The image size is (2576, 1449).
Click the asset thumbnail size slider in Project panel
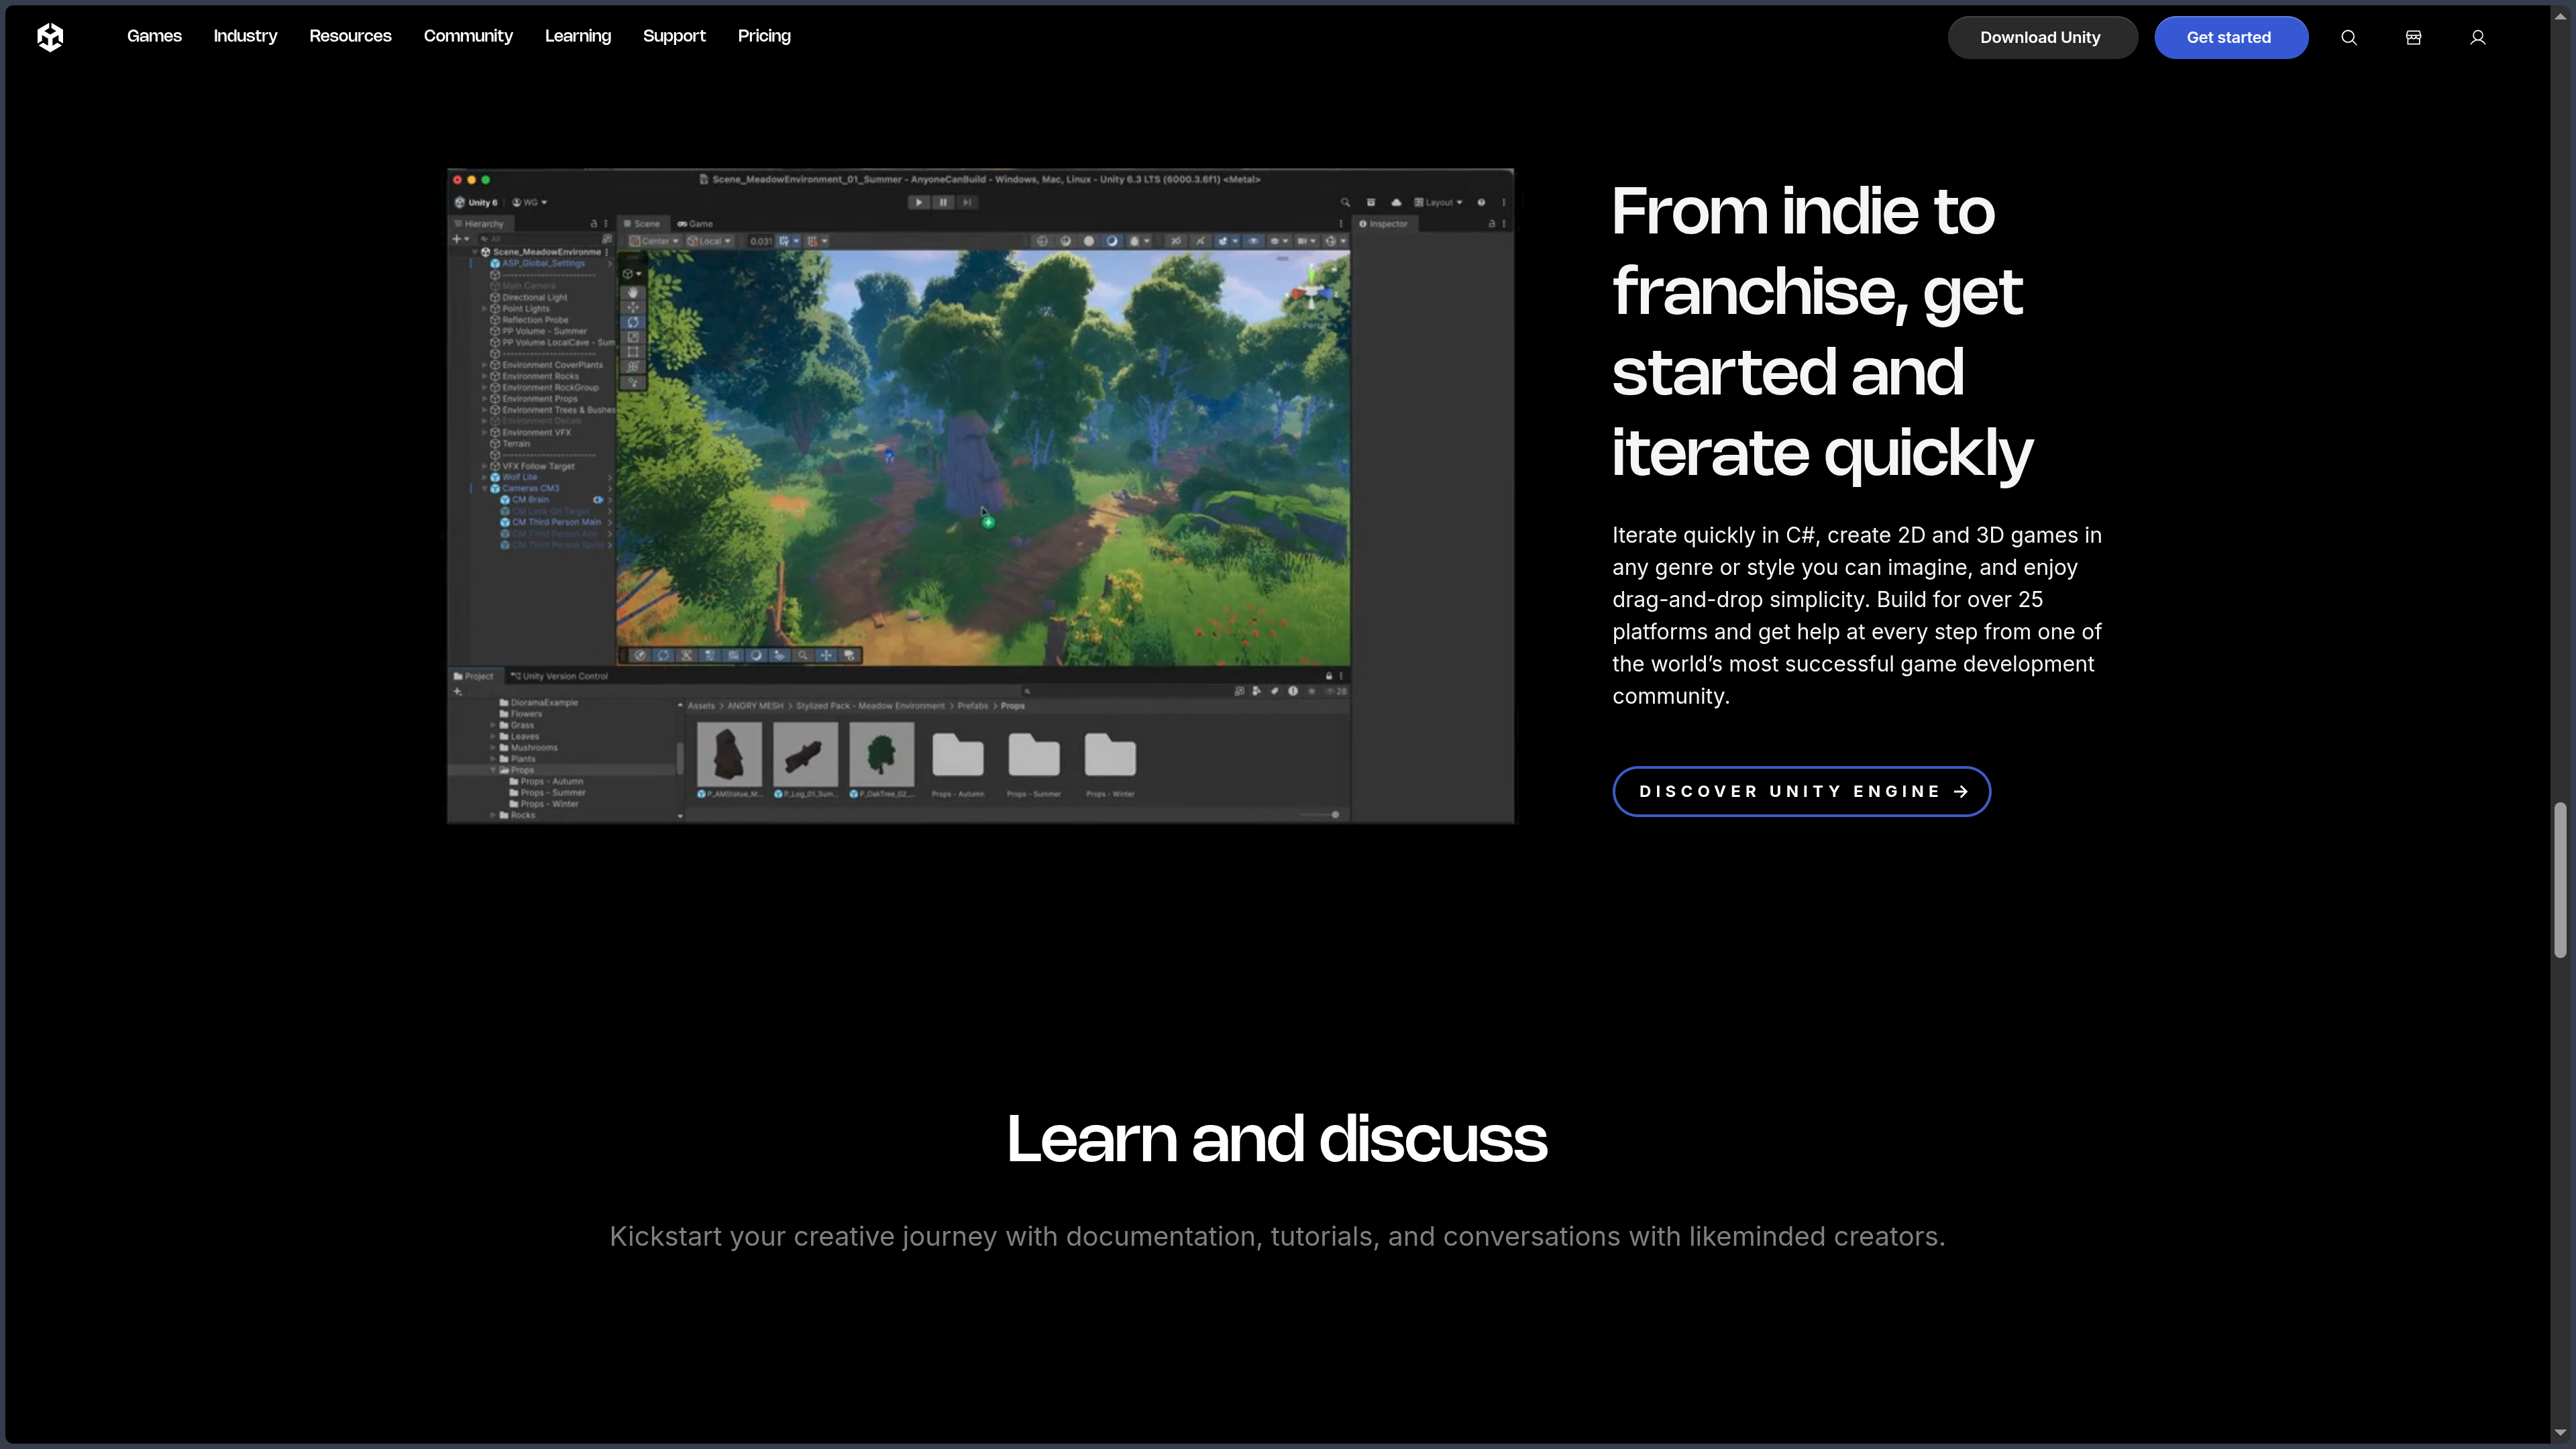coord(1319,815)
